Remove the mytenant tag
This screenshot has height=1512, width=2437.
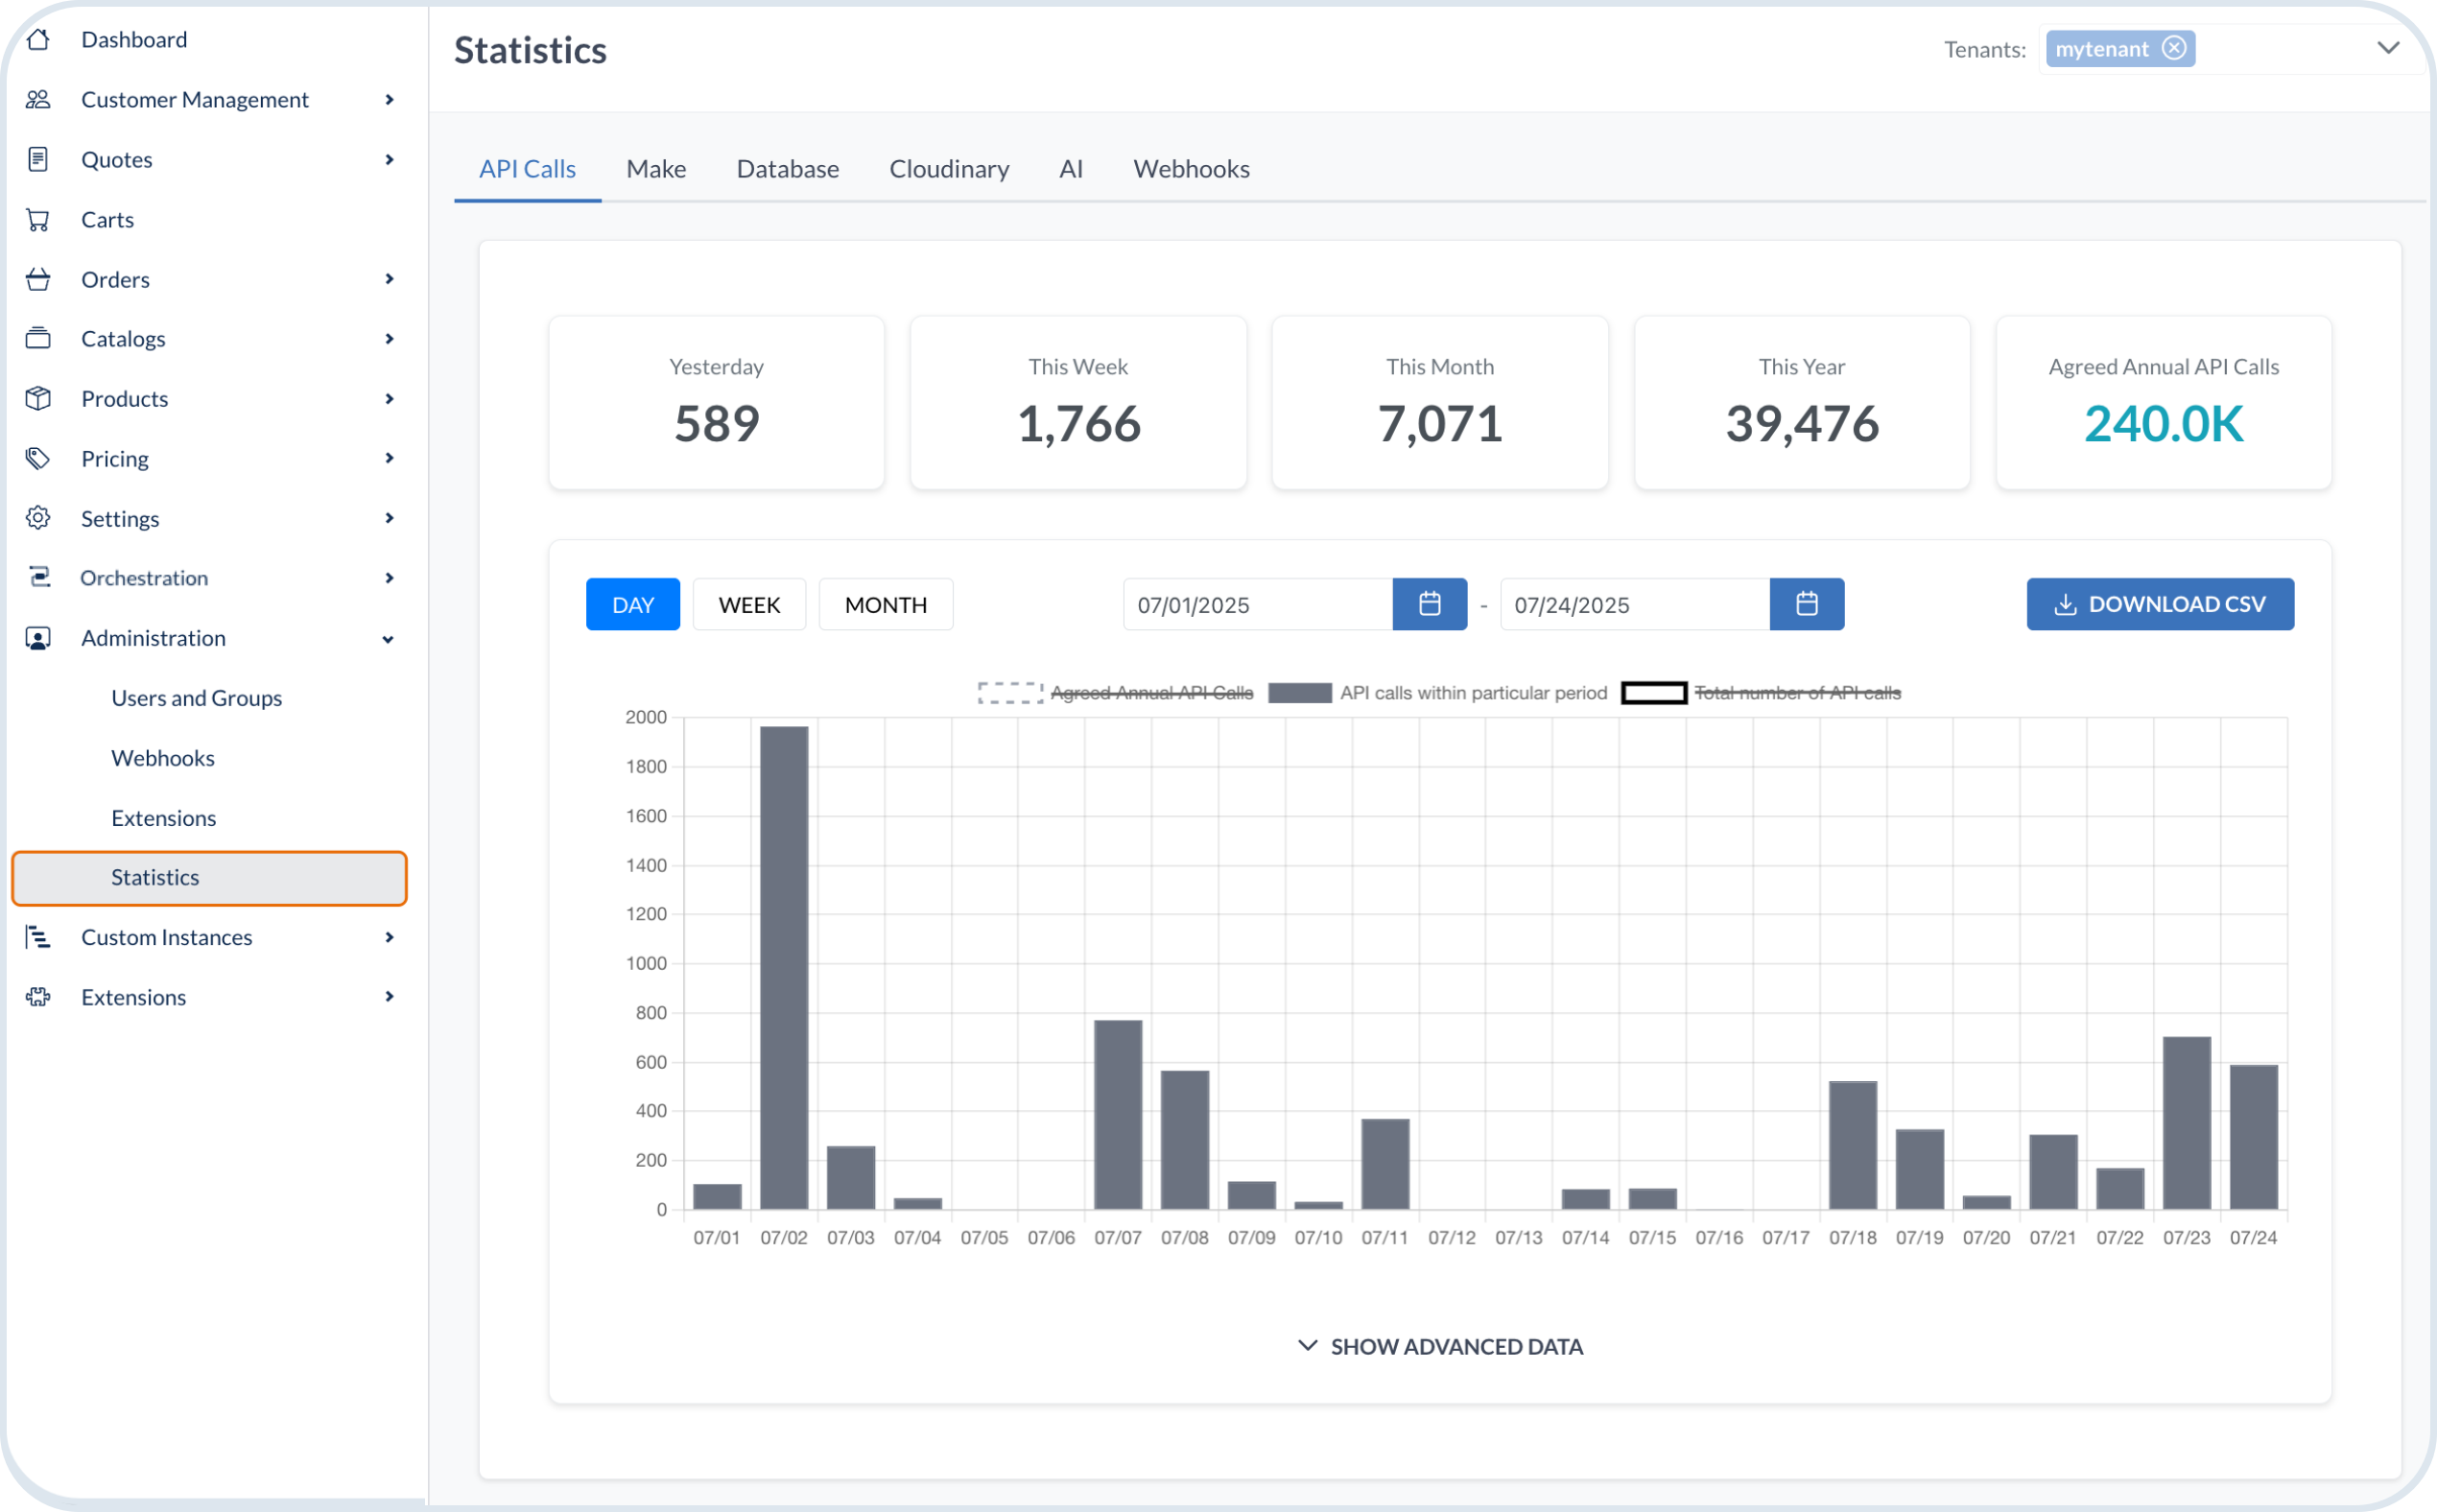2174,48
